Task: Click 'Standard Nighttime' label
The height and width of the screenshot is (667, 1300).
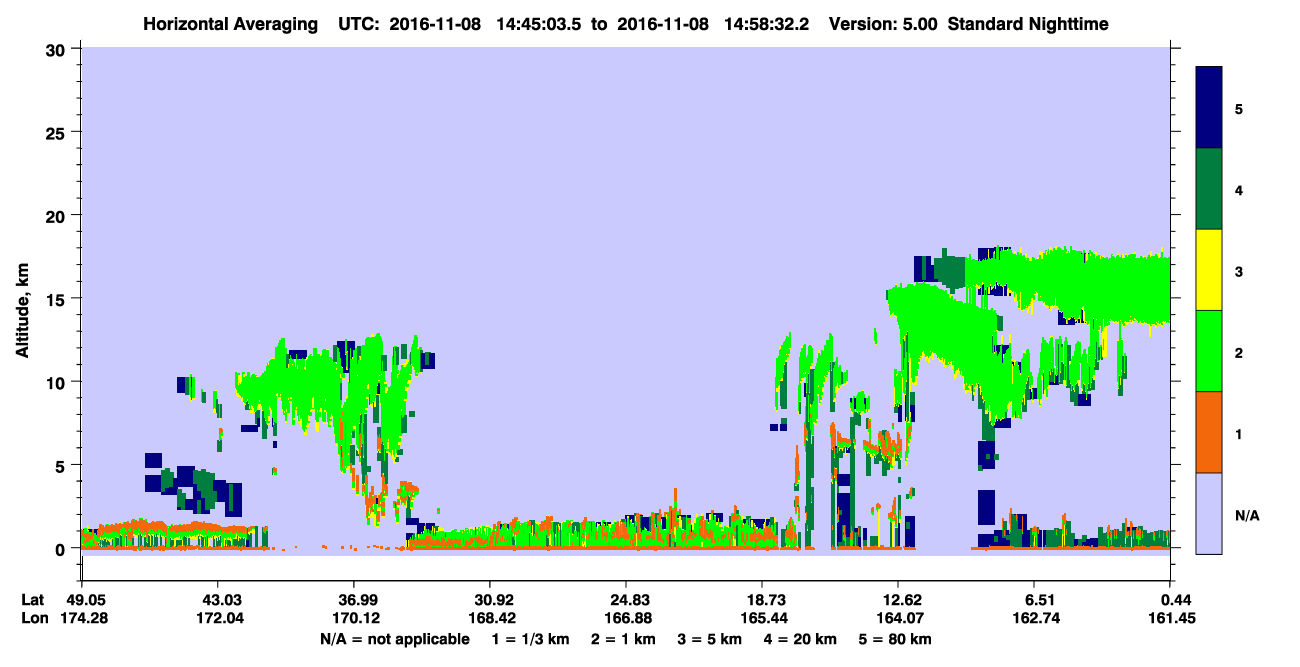Action: [1027, 23]
